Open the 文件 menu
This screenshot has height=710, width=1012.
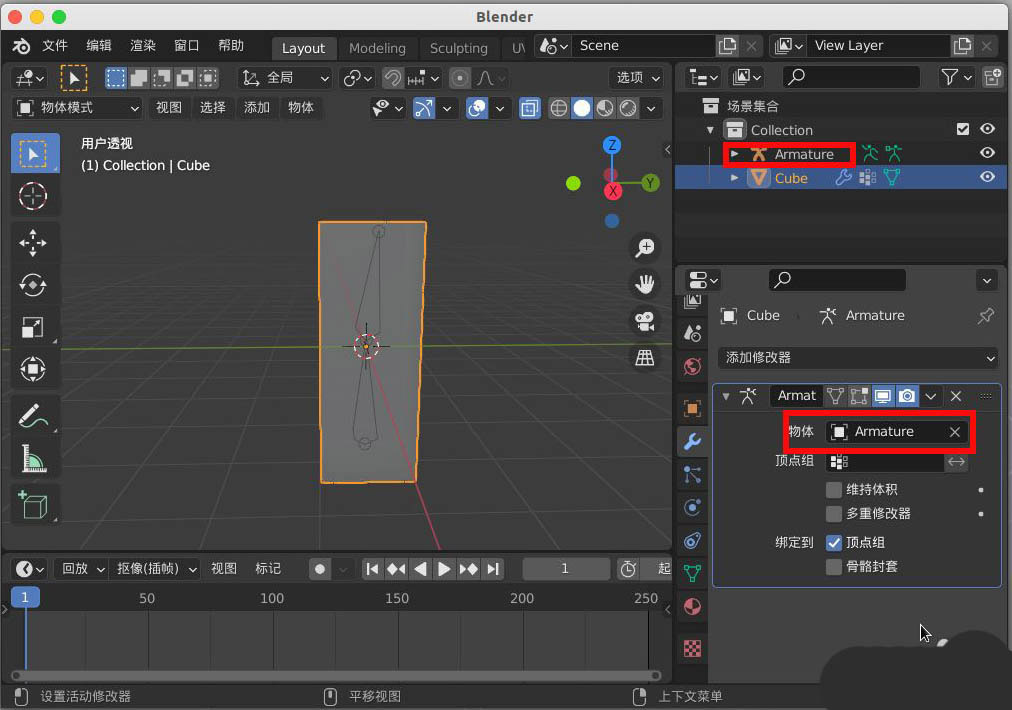pos(55,46)
